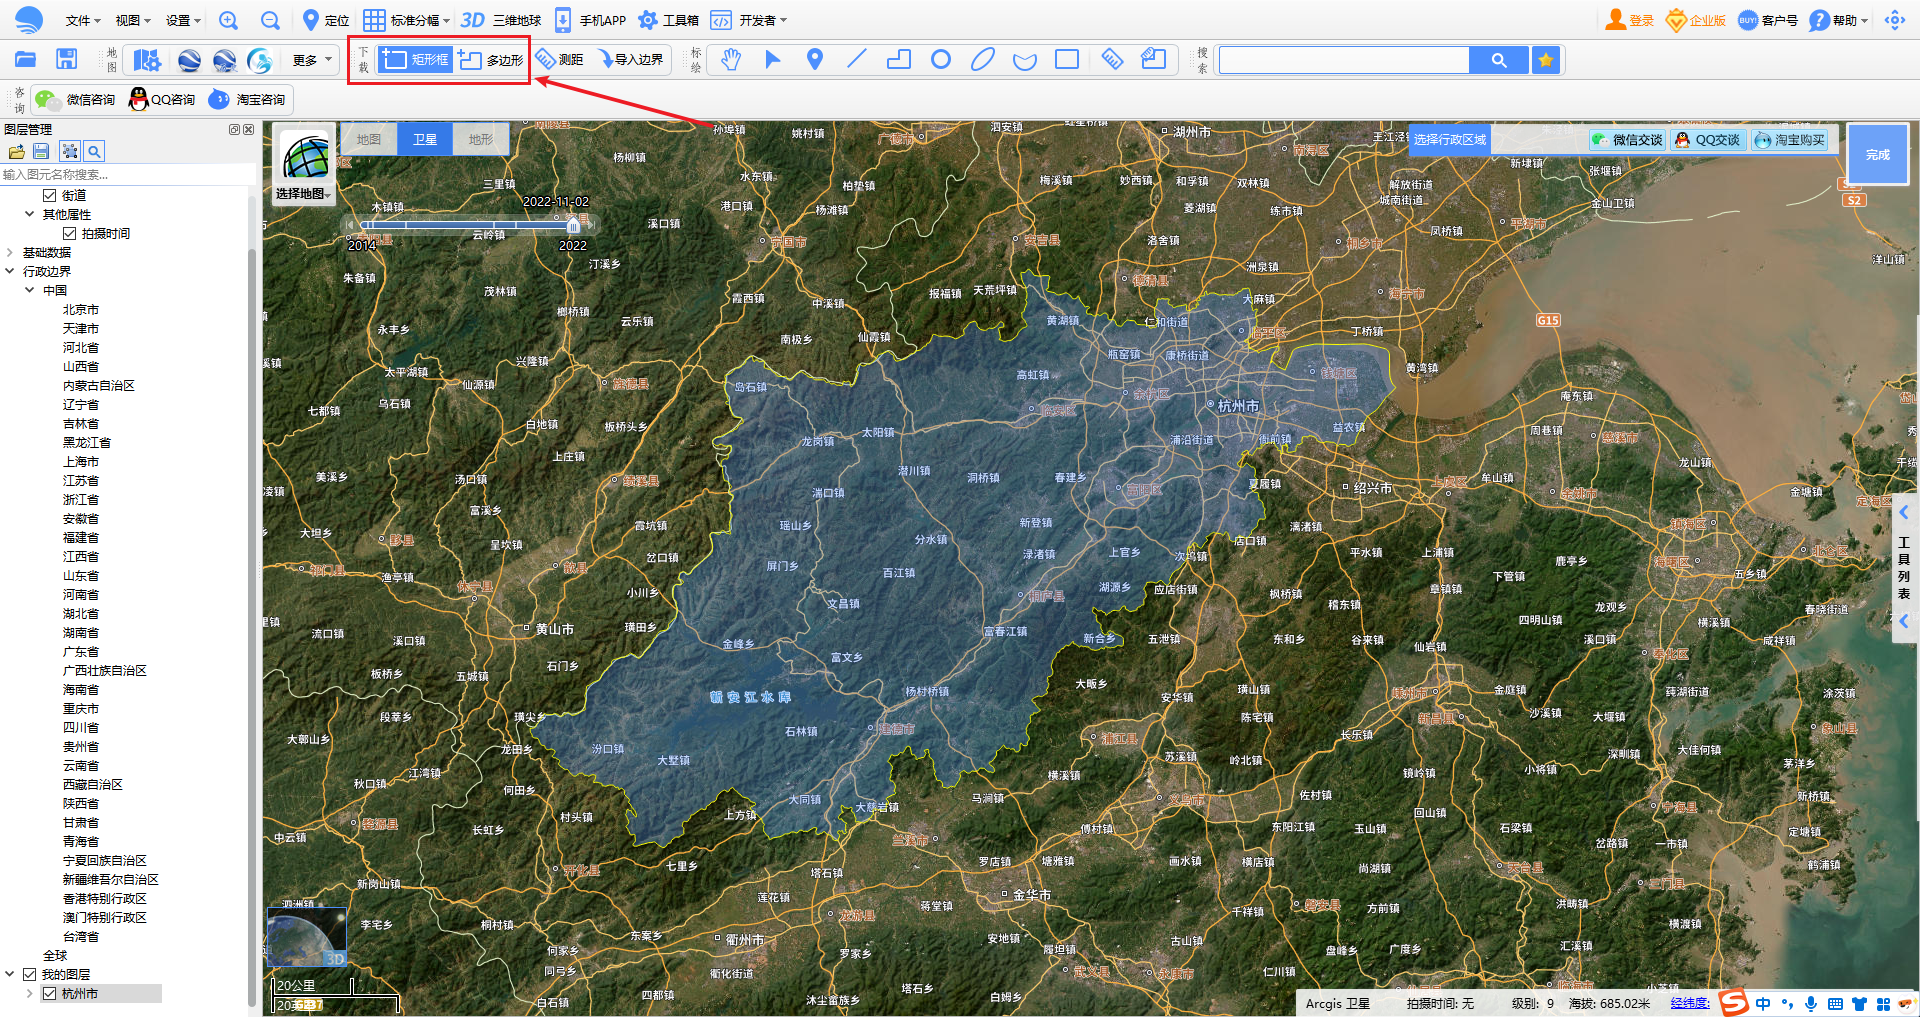Image resolution: width=1920 pixels, height=1017 pixels.
Task: Click the placemark pin marker tool
Action: (815, 60)
